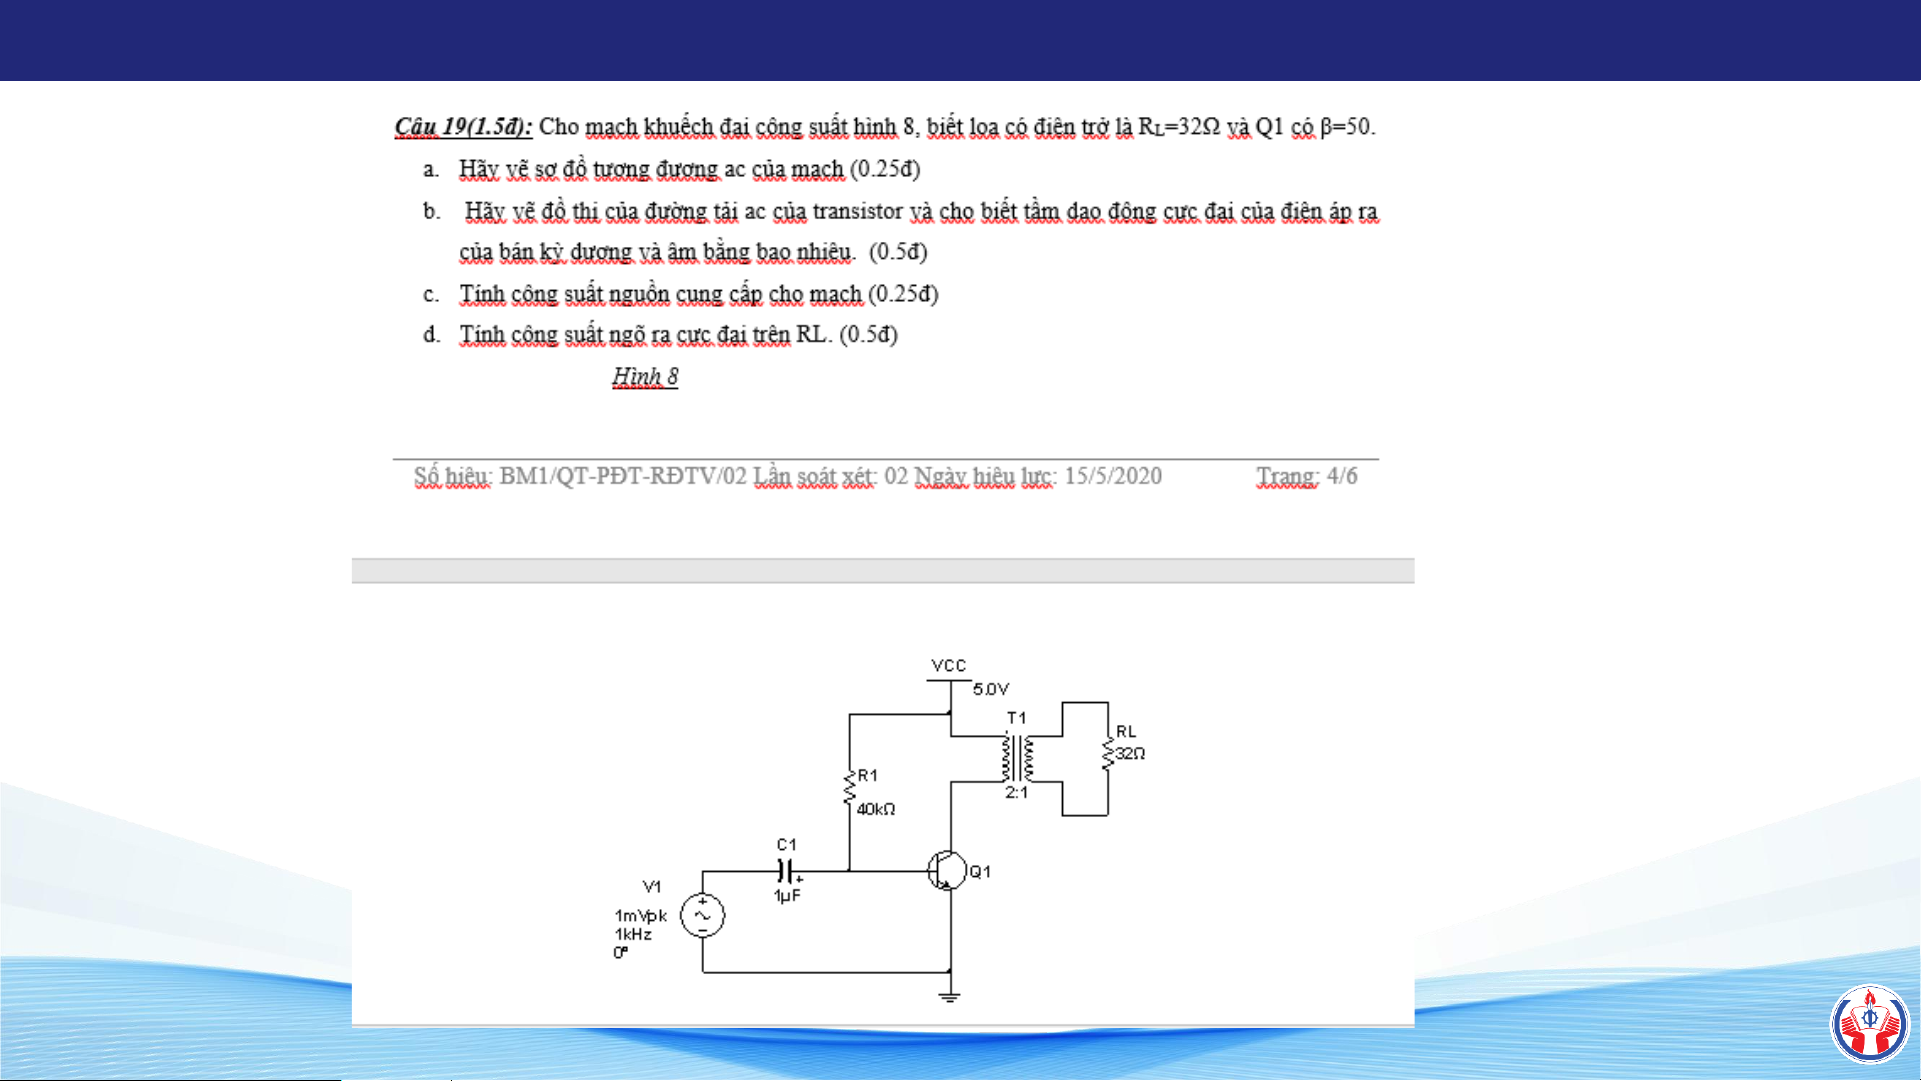Image resolution: width=1921 pixels, height=1081 pixels.
Task: Click the C1 capacitor symbol
Action: (x=787, y=871)
